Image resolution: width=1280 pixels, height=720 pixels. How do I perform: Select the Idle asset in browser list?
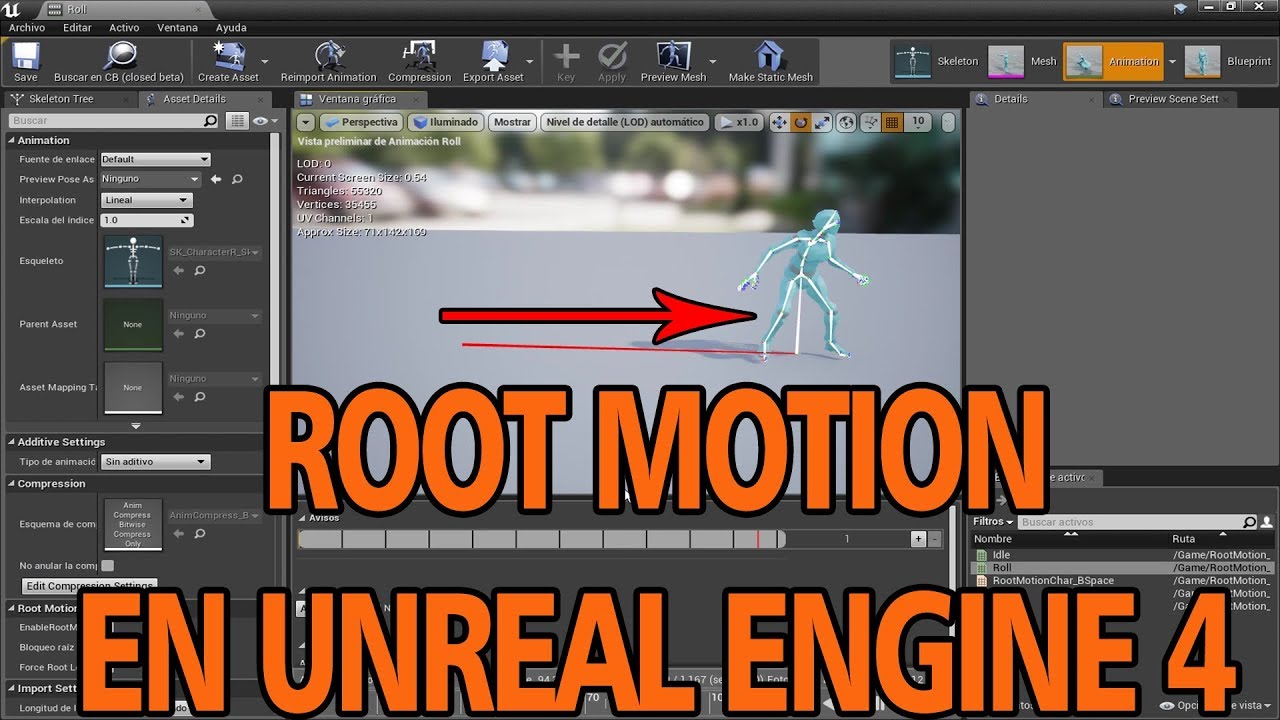(1122, 555)
